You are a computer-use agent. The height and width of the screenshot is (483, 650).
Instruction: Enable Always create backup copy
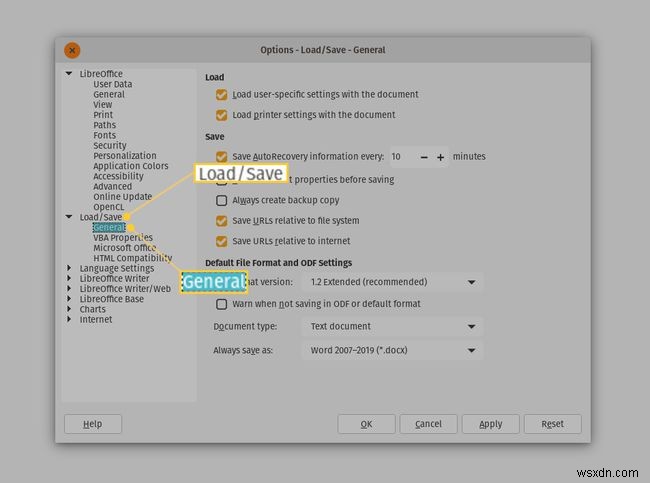221,200
